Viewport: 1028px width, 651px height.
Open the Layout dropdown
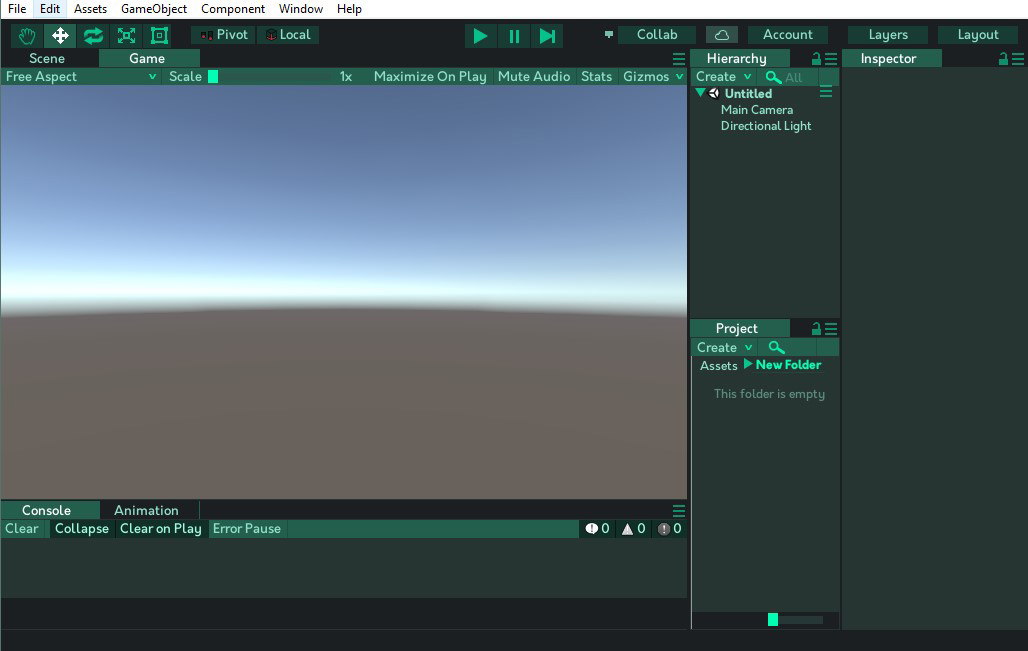[977, 35]
